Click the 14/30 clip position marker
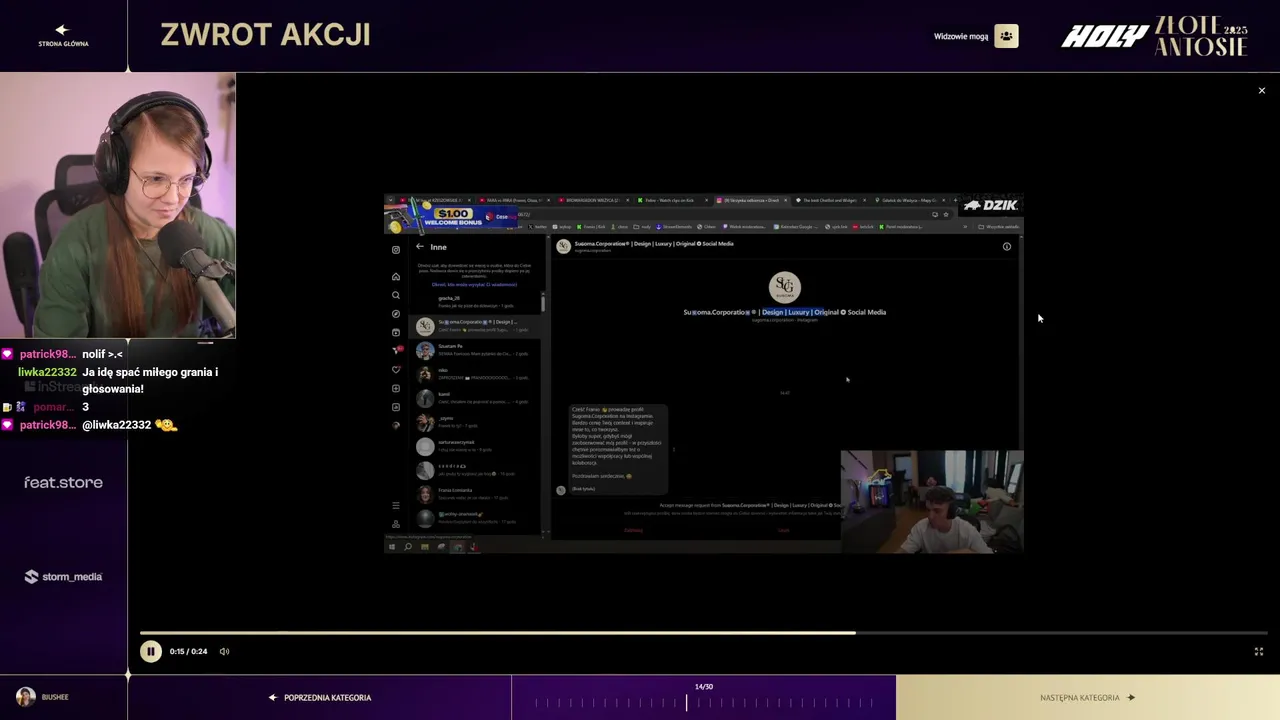 704,687
